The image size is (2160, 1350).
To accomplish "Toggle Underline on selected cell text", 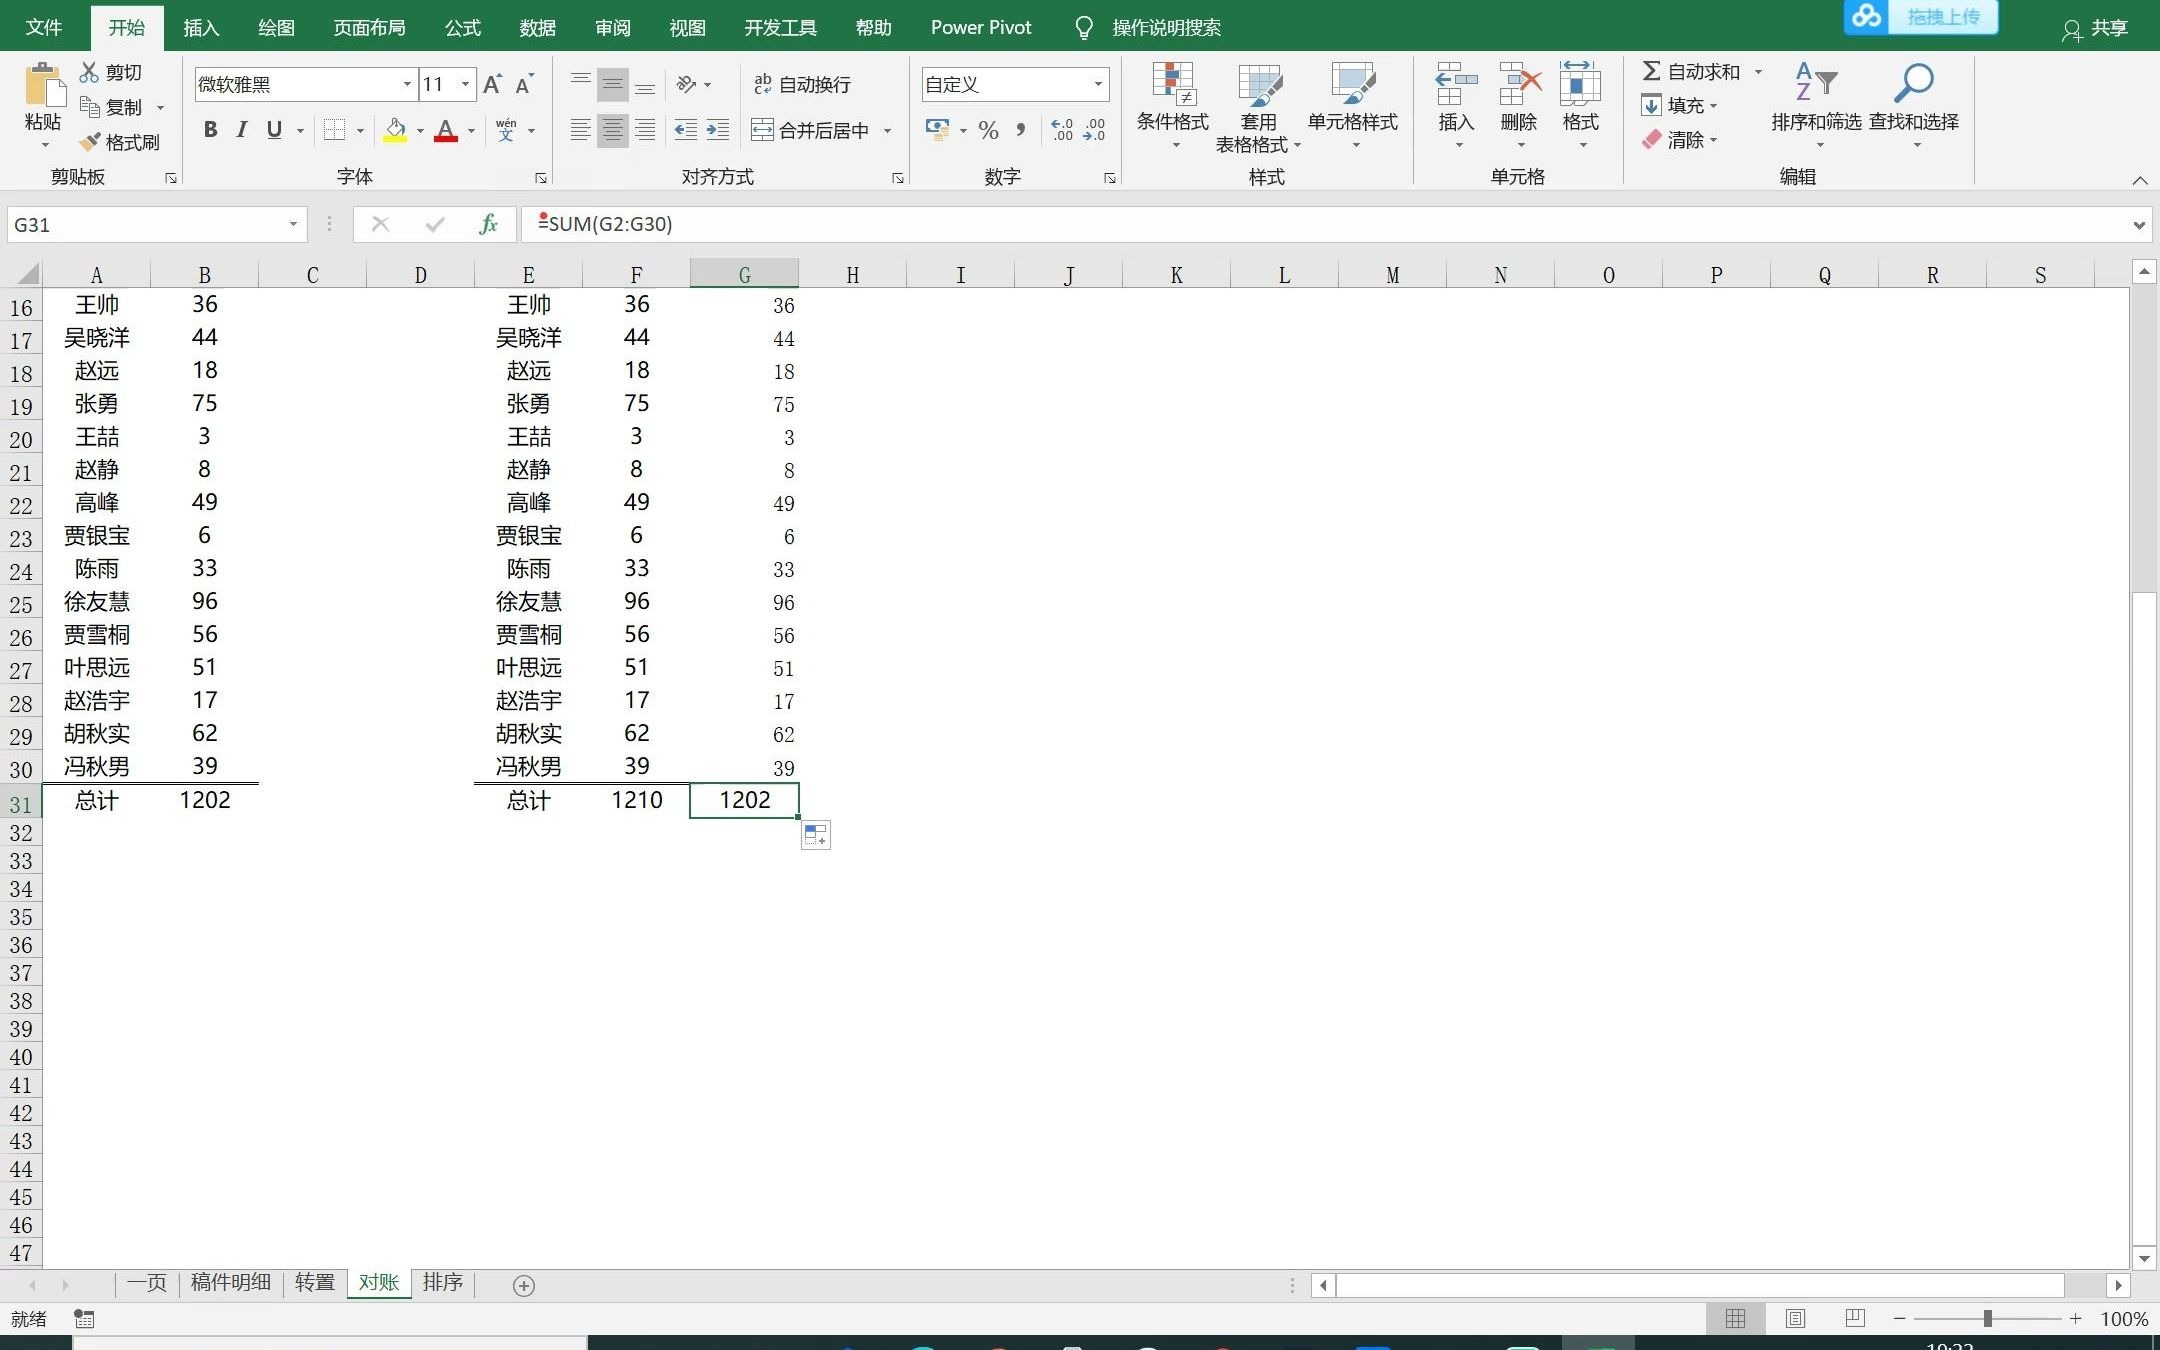I will coord(274,129).
